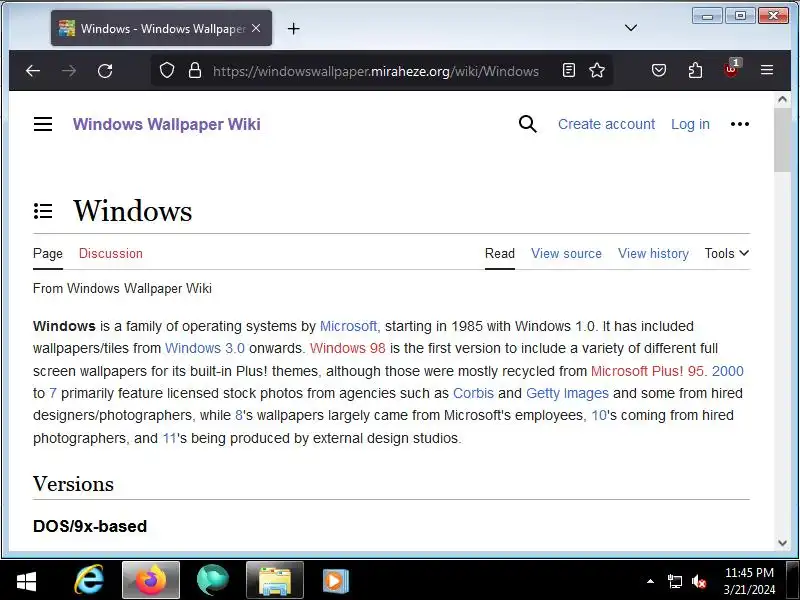This screenshot has height=600, width=800.
Task: Follow the 11 version link
Action: 169,438
